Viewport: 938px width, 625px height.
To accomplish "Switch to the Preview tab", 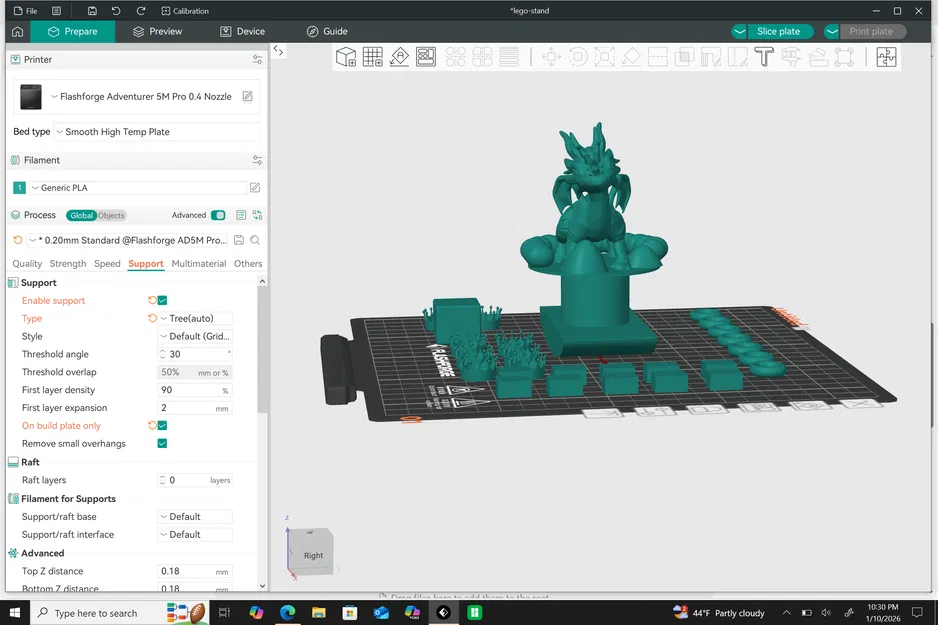I will pyautogui.click(x=157, y=32).
